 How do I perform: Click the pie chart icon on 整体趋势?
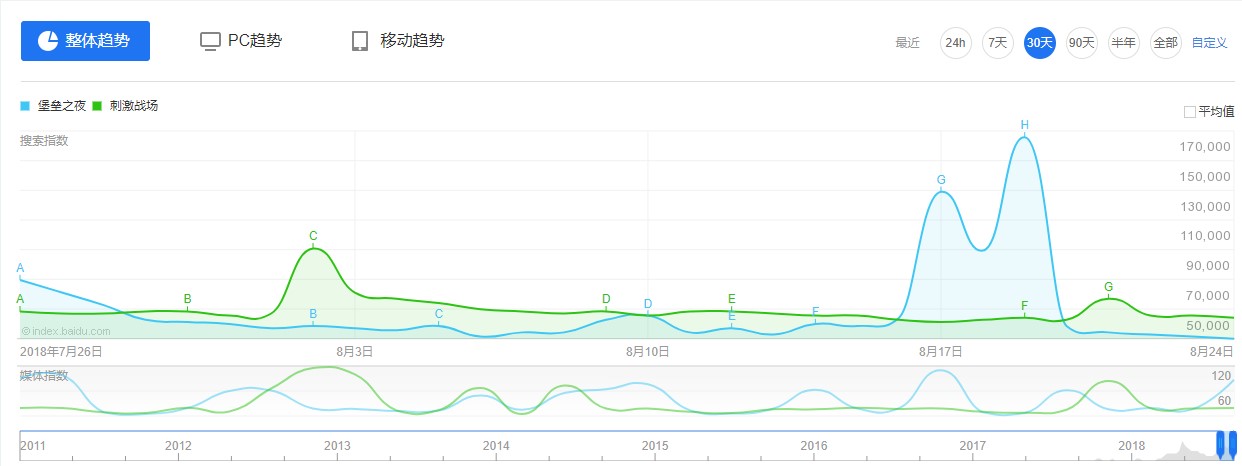pos(48,41)
